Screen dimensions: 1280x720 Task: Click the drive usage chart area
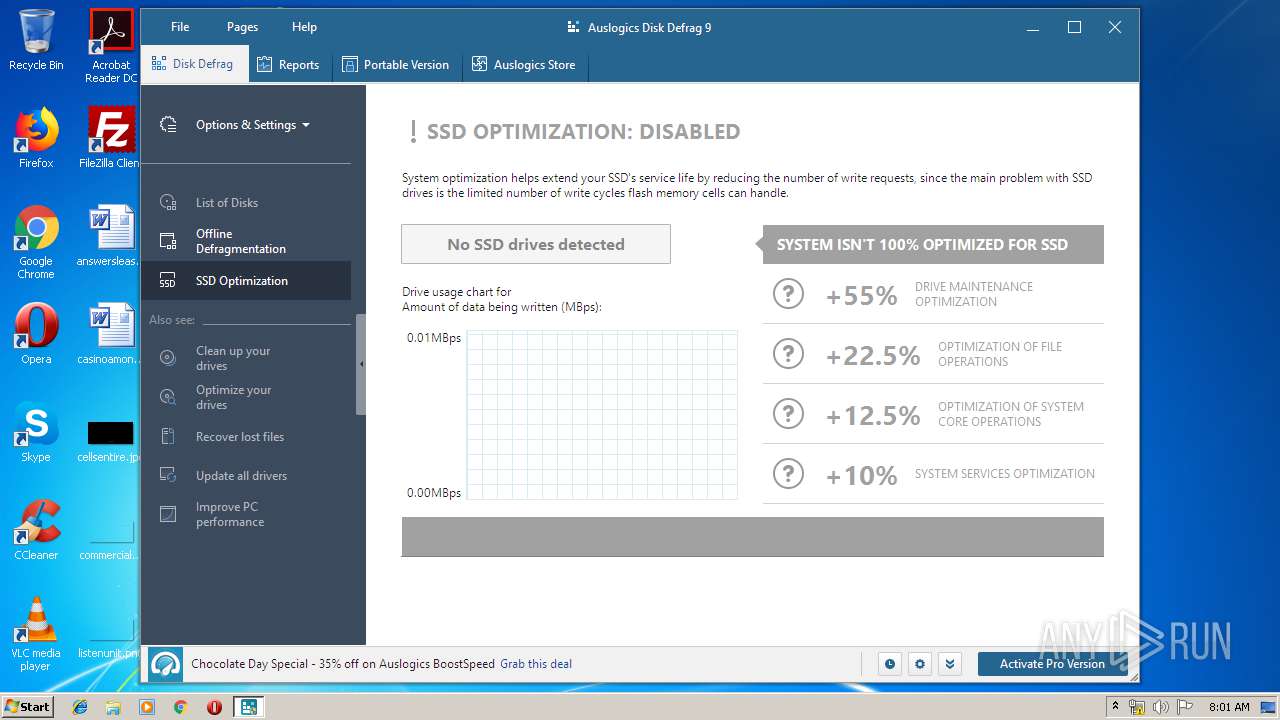click(602, 415)
